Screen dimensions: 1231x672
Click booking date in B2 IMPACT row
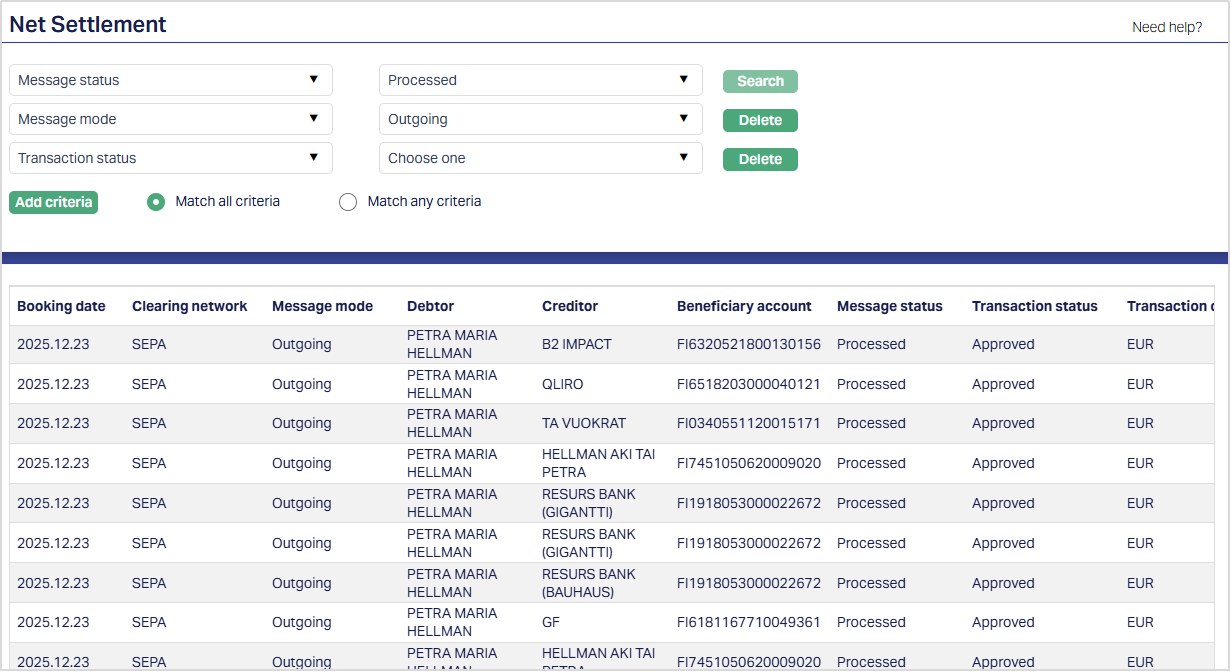click(53, 344)
